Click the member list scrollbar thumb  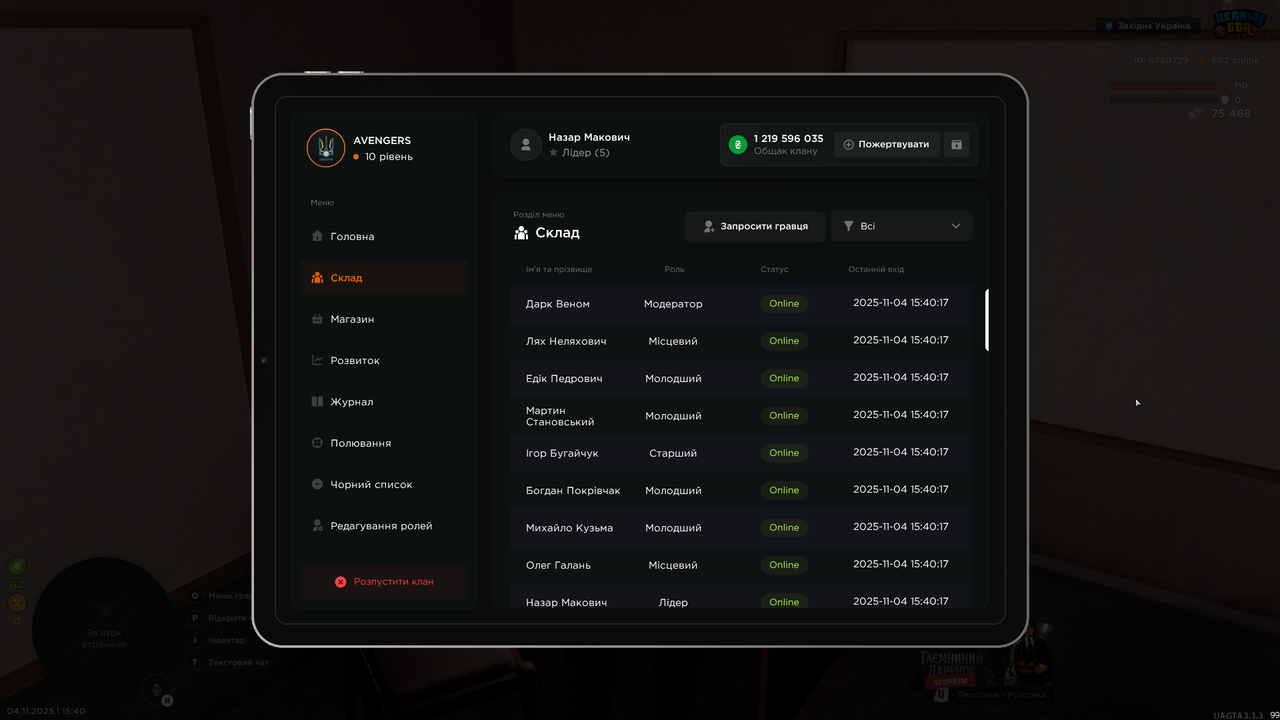[987, 320]
